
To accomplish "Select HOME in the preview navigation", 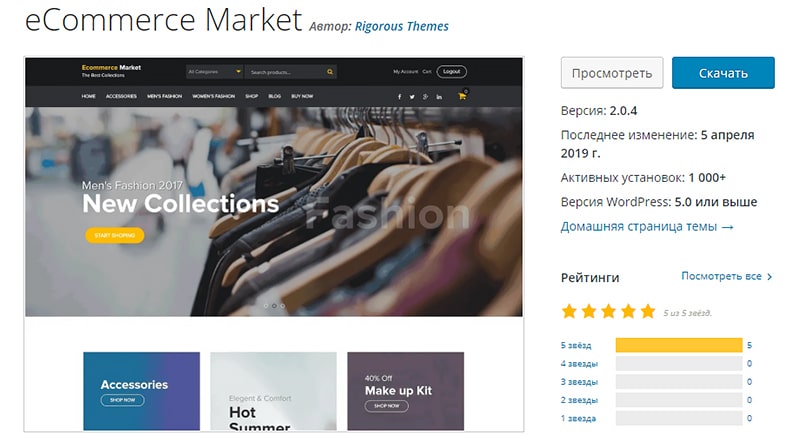I will [88, 96].
